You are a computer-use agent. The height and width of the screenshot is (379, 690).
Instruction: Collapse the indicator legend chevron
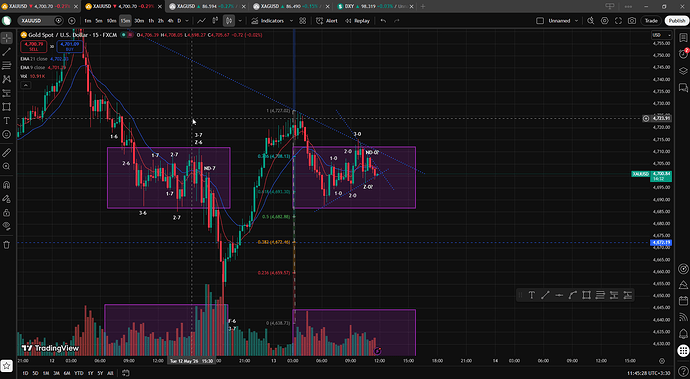coord(26,85)
